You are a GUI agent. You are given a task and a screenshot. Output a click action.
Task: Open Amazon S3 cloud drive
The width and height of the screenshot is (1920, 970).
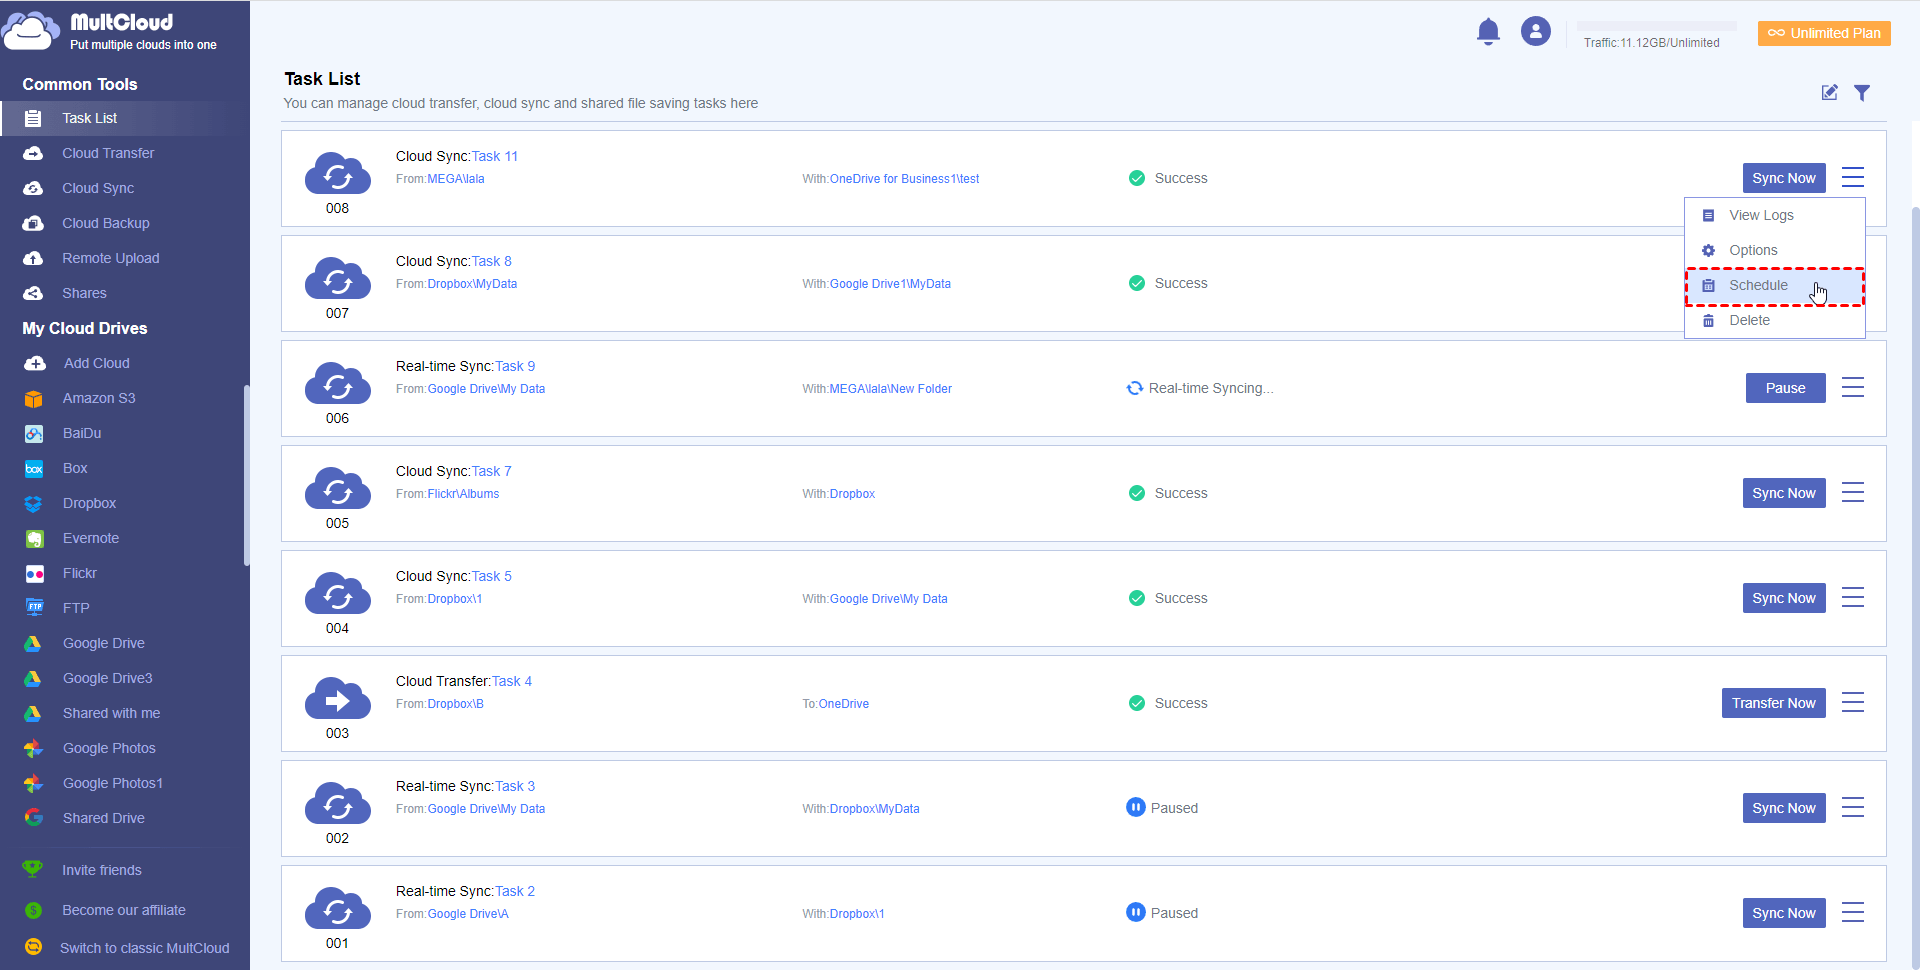(x=98, y=398)
